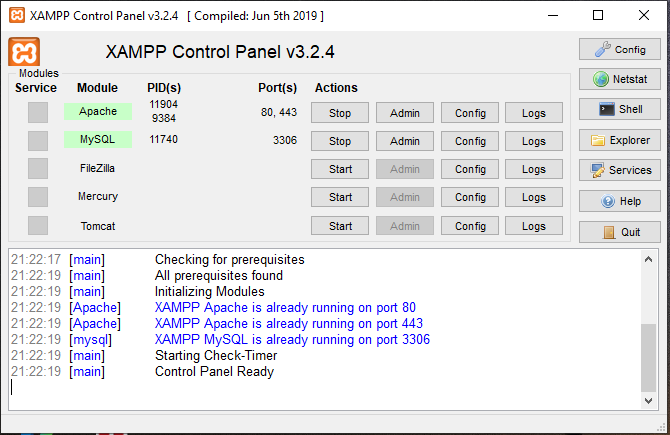The image size is (670, 435).
Task: Open the MySQL Config menu
Action: tap(470, 141)
